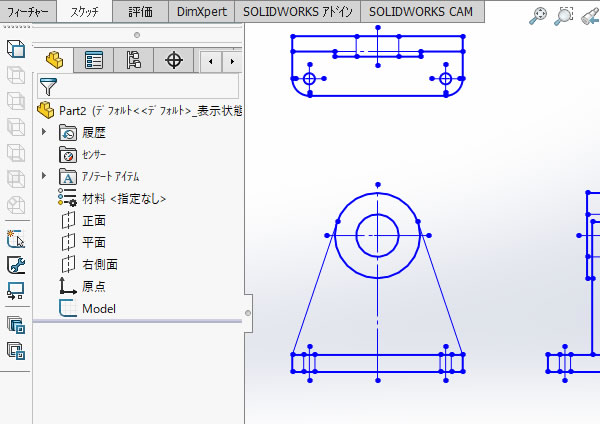The height and width of the screenshot is (424, 600).
Task: Open the SOLIDWORKS CAM tab
Action: tap(421, 11)
